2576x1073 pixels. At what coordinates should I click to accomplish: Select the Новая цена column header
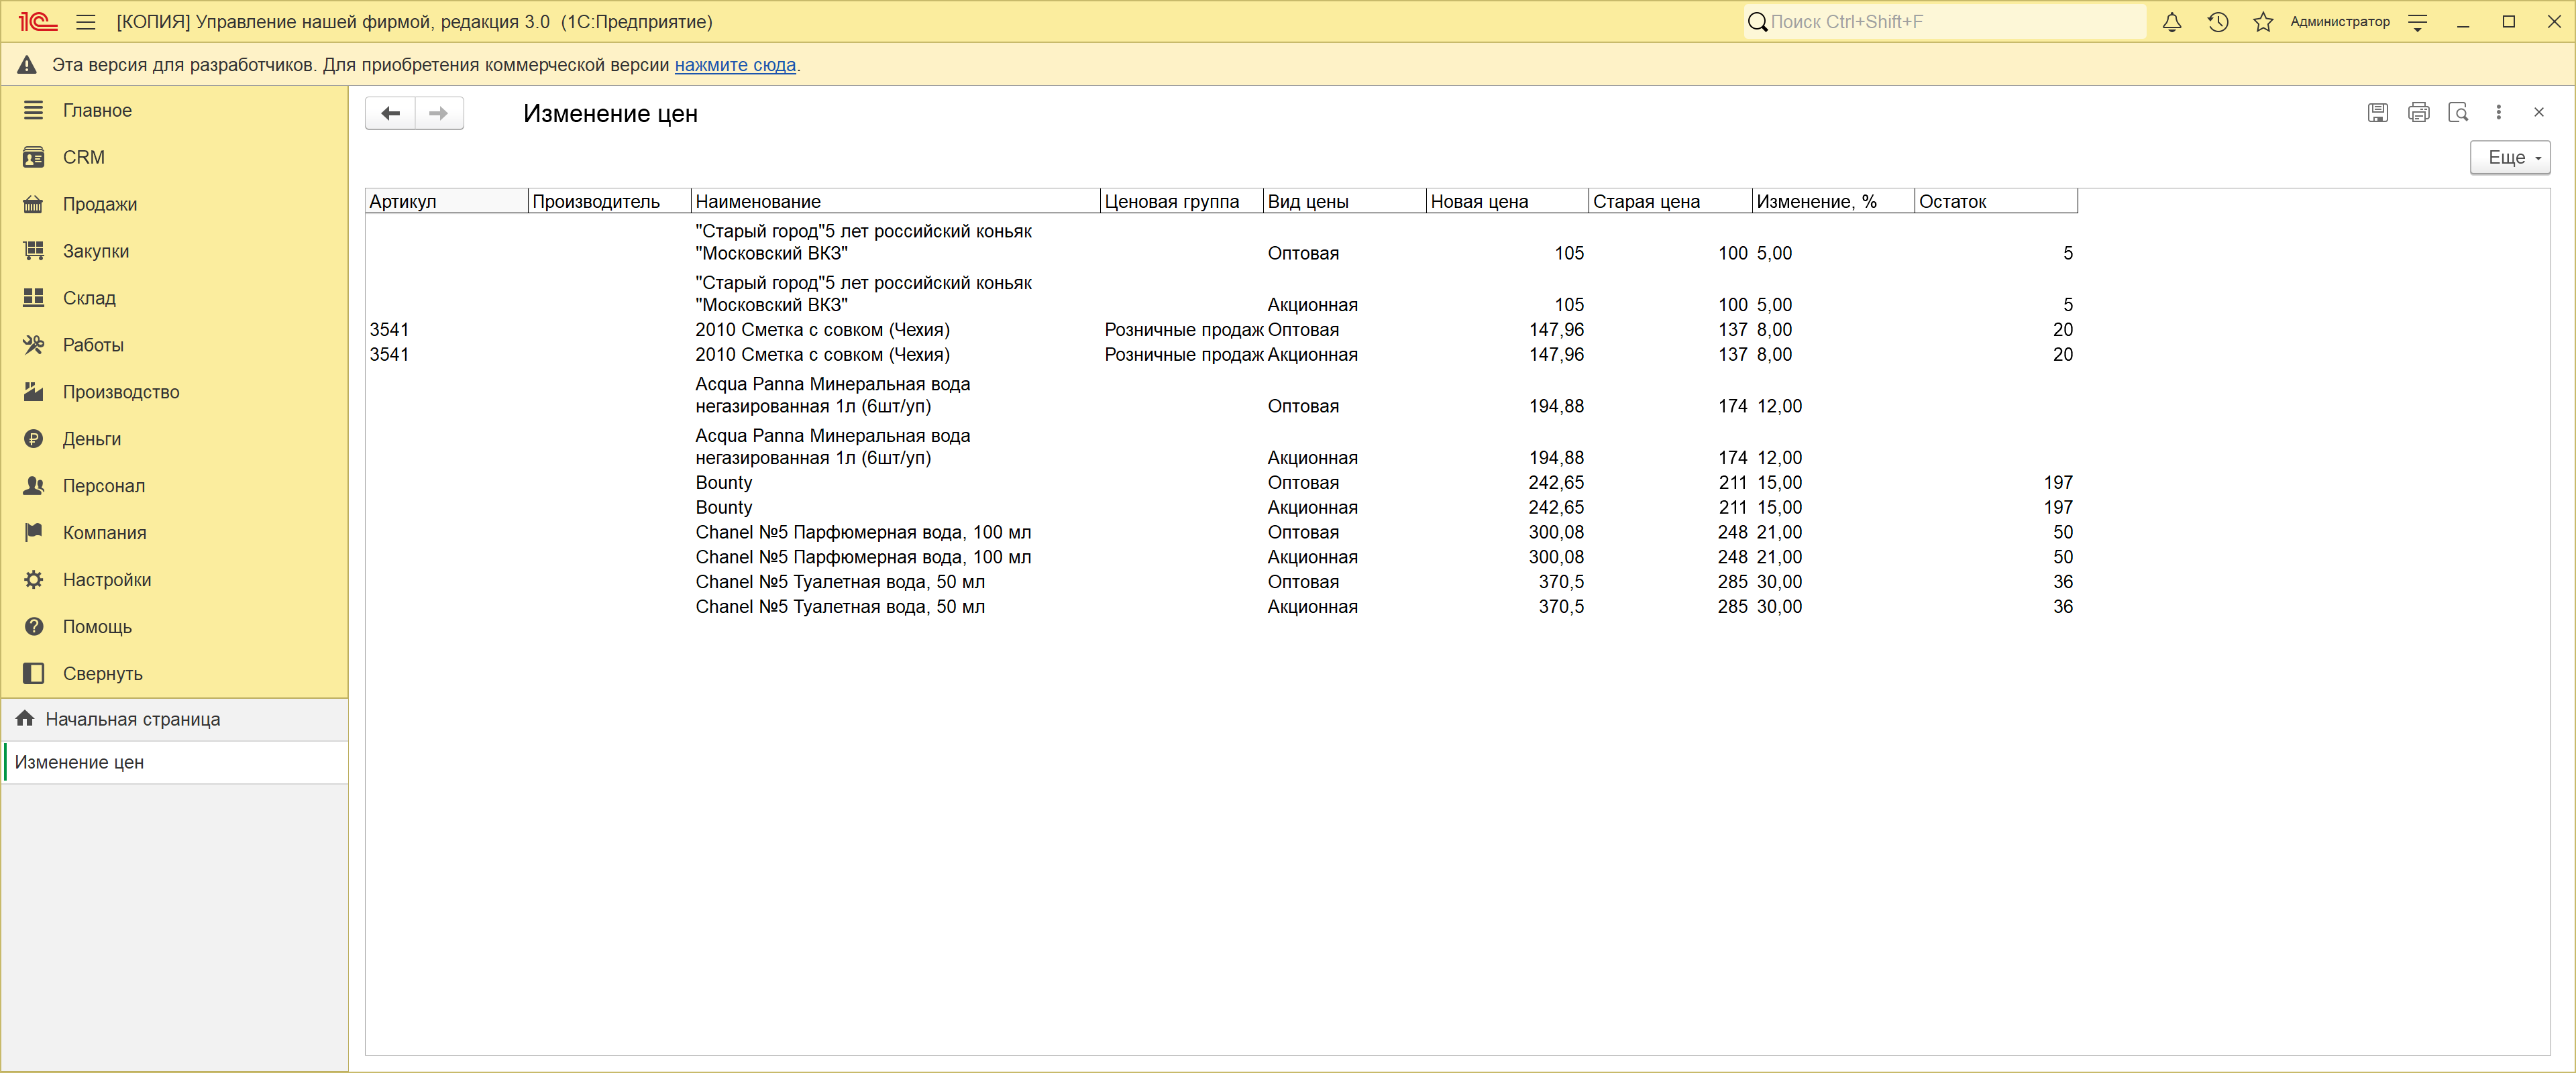click(1507, 201)
